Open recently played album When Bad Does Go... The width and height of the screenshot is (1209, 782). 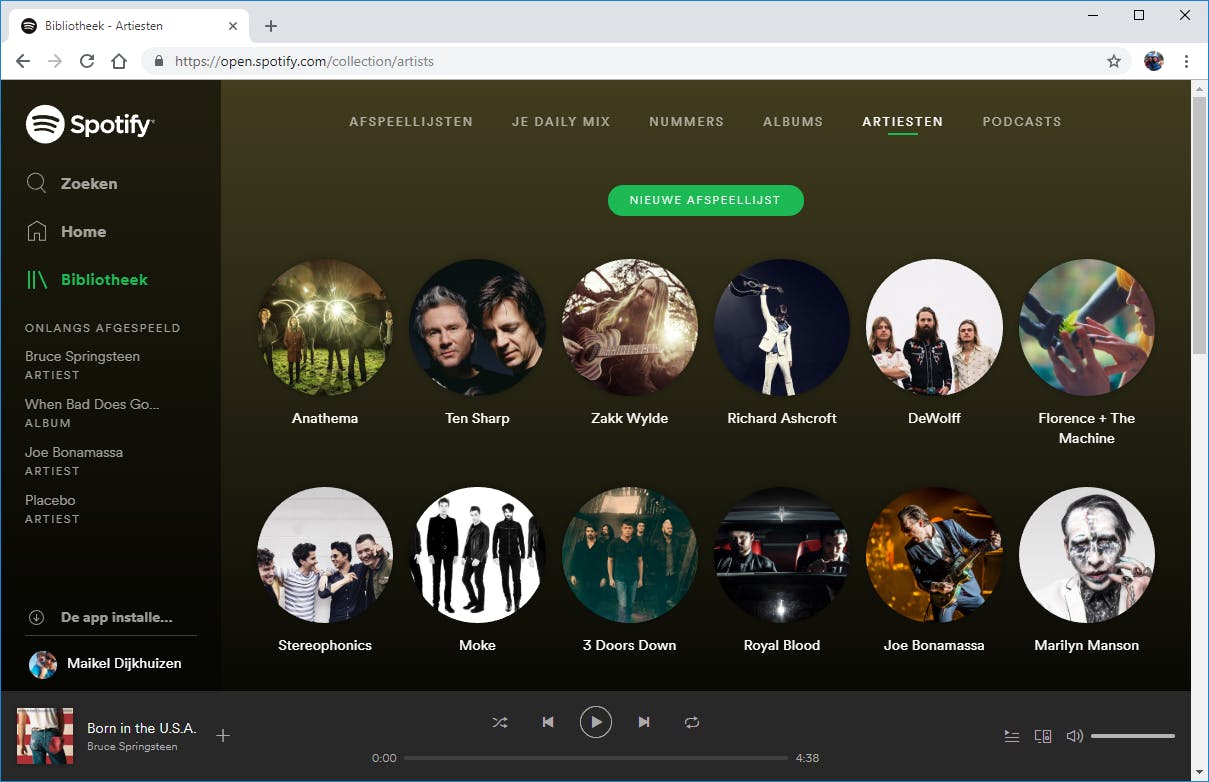pyautogui.click(x=92, y=404)
